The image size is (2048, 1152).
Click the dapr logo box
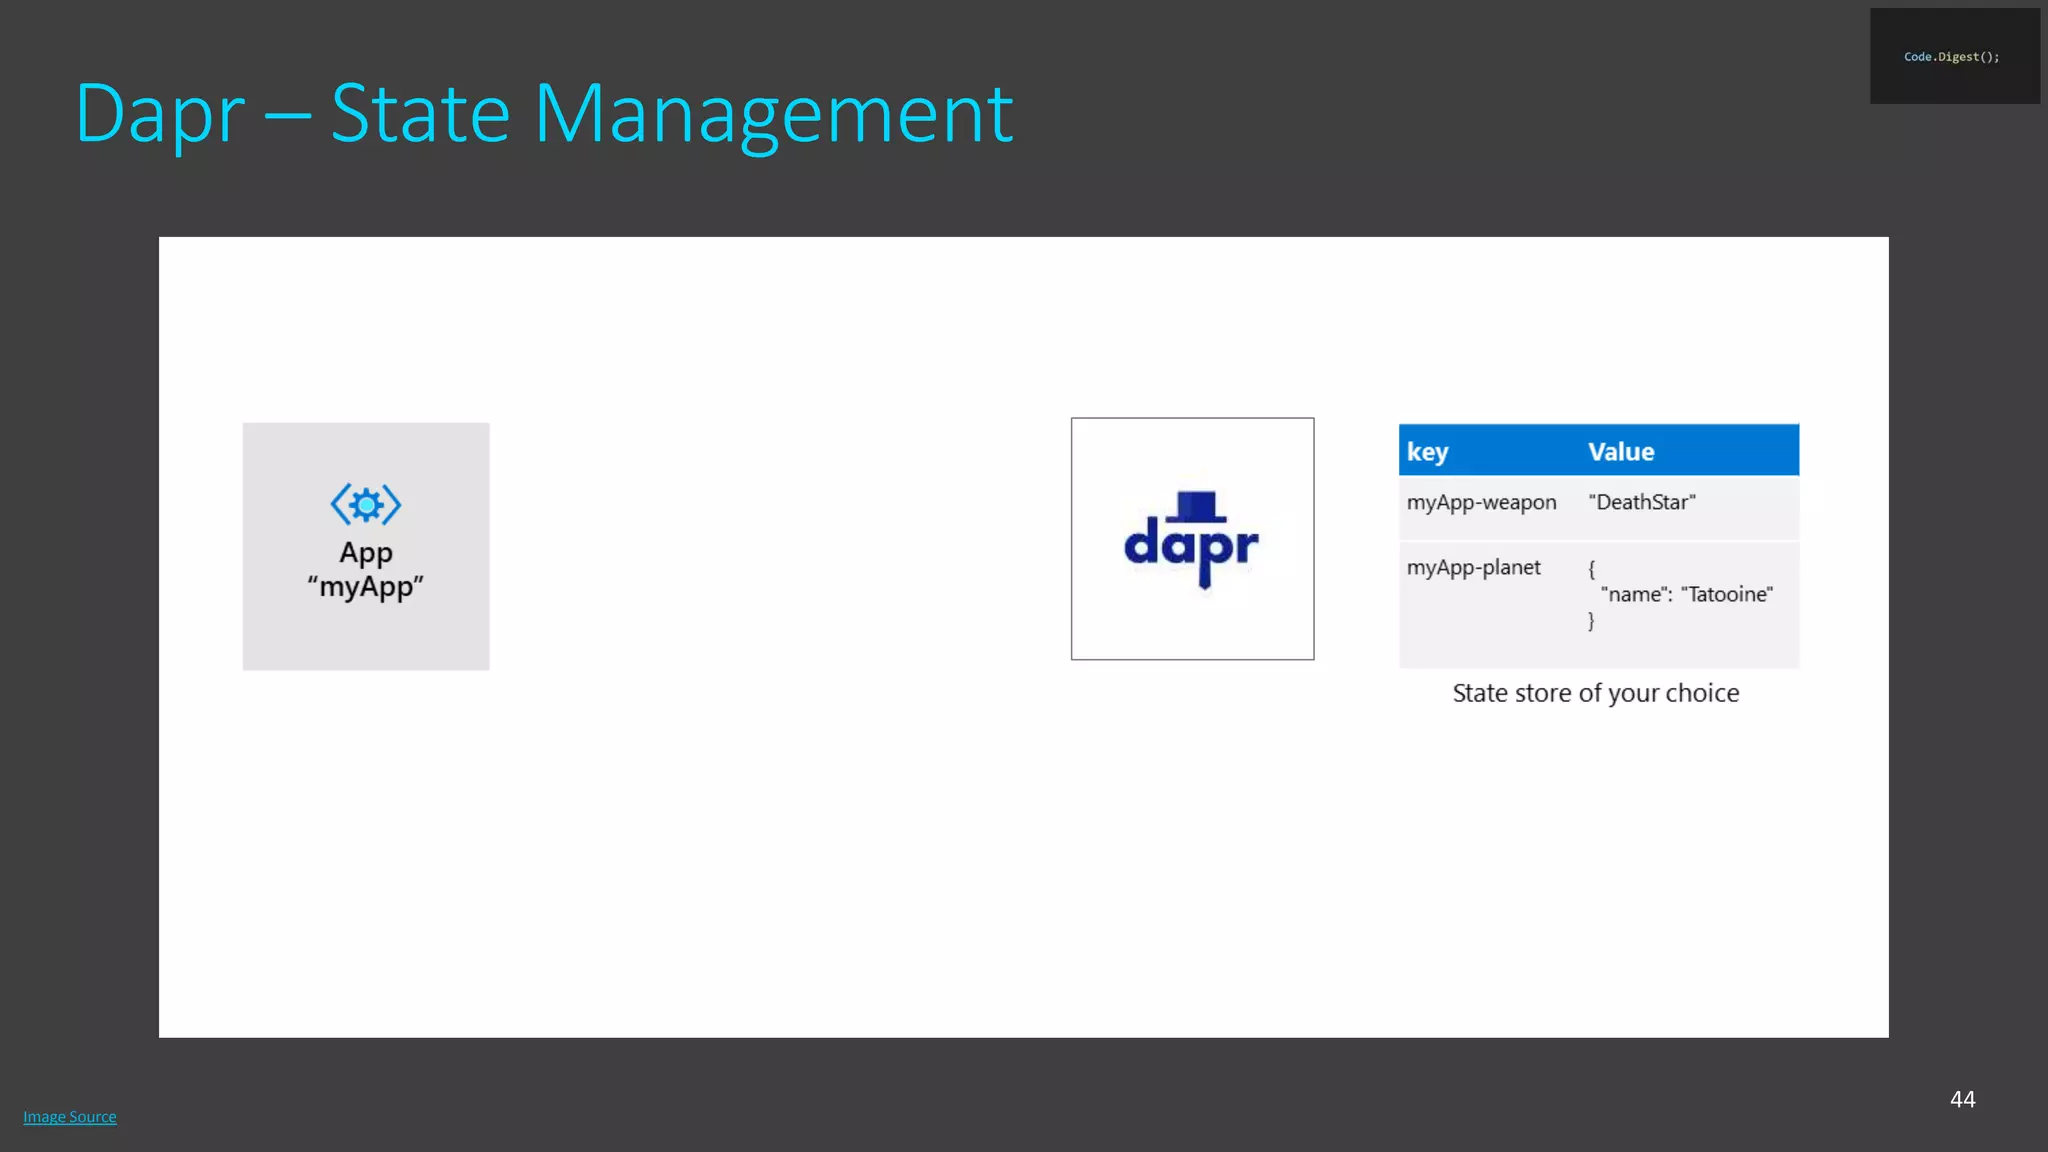[x=1192, y=539]
